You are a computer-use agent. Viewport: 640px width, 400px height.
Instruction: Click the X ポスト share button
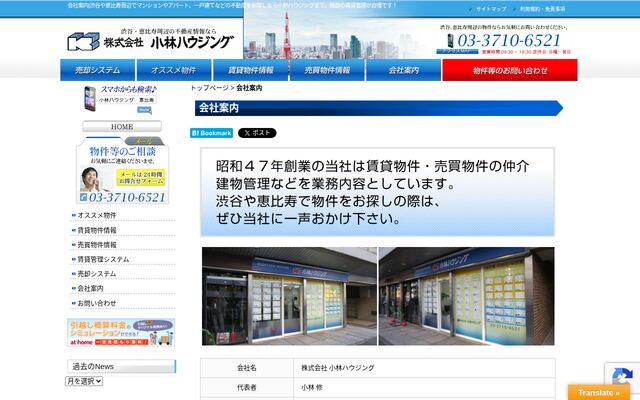(x=257, y=133)
